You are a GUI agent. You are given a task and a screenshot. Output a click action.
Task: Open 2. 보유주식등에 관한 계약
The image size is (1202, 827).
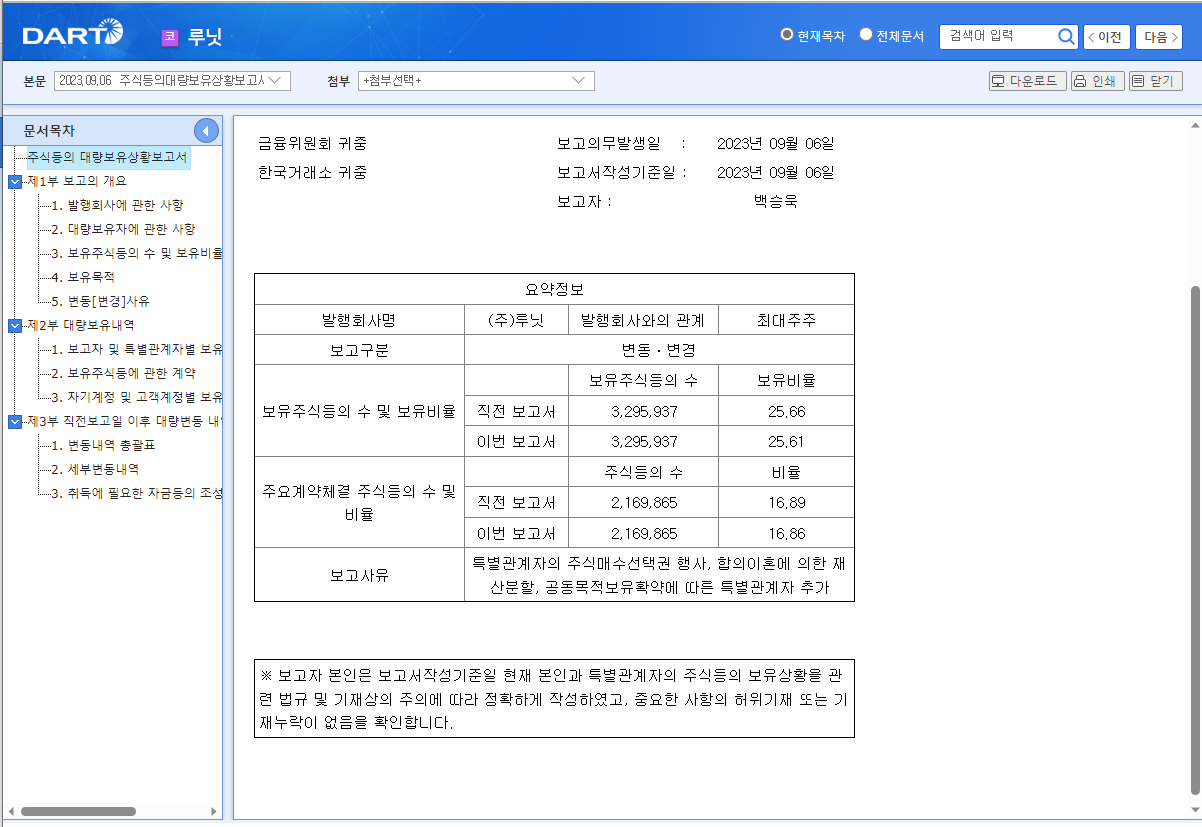click(x=123, y=373)
